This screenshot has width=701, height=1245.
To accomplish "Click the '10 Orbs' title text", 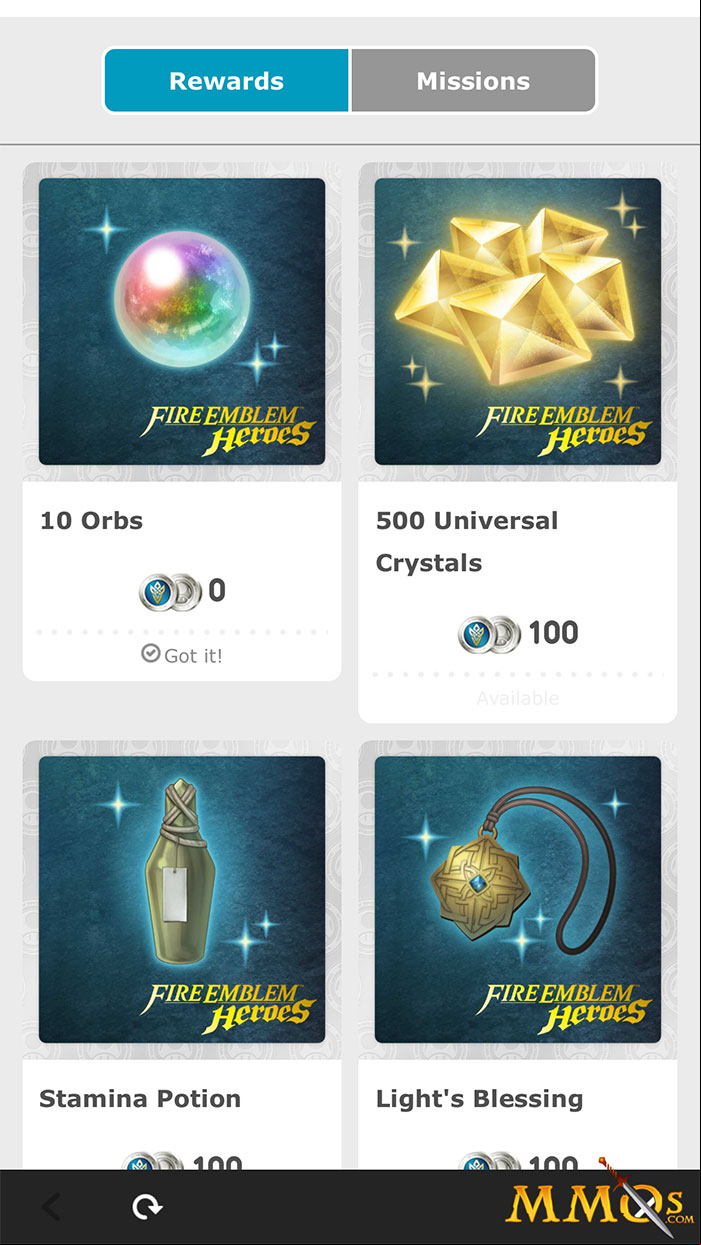I will (91, 520).
